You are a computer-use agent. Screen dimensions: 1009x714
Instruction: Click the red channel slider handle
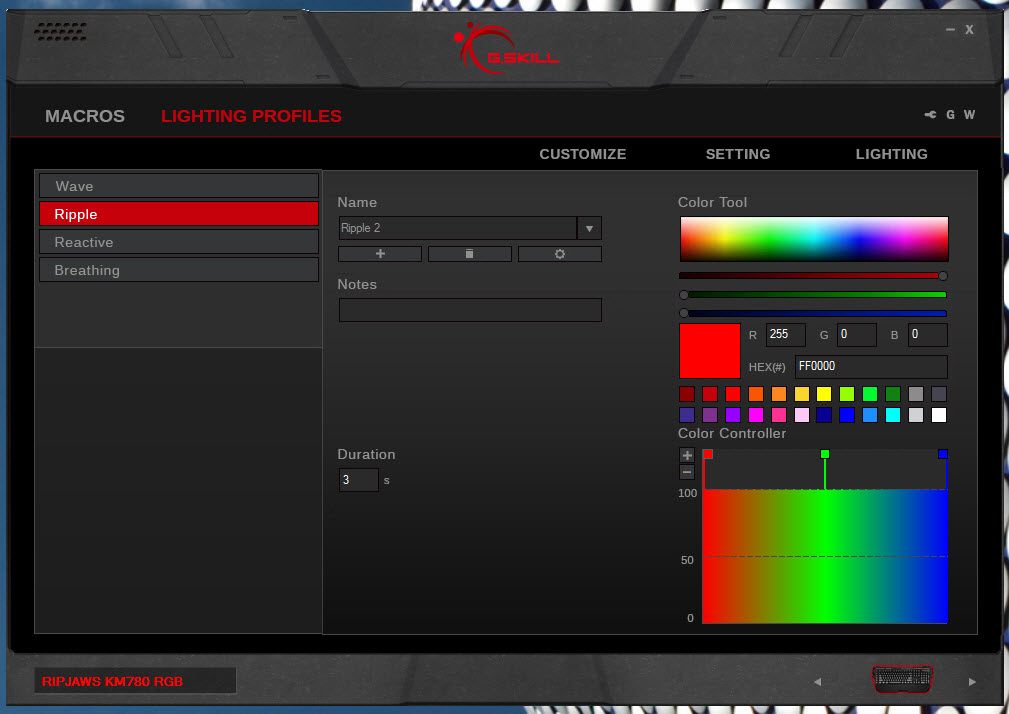[x=943, y=276]
